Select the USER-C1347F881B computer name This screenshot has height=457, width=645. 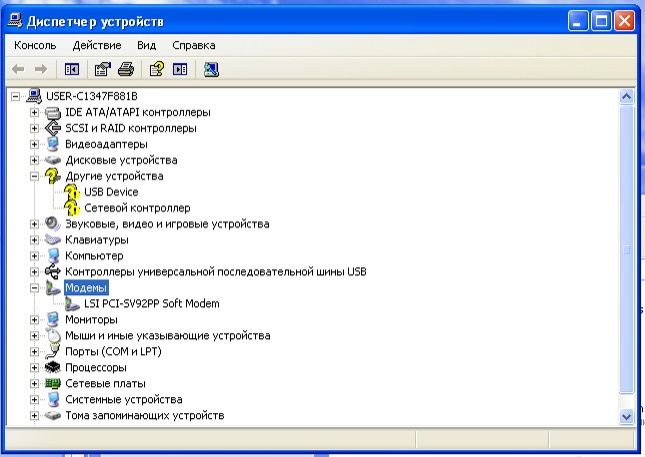tap(92, 96)
